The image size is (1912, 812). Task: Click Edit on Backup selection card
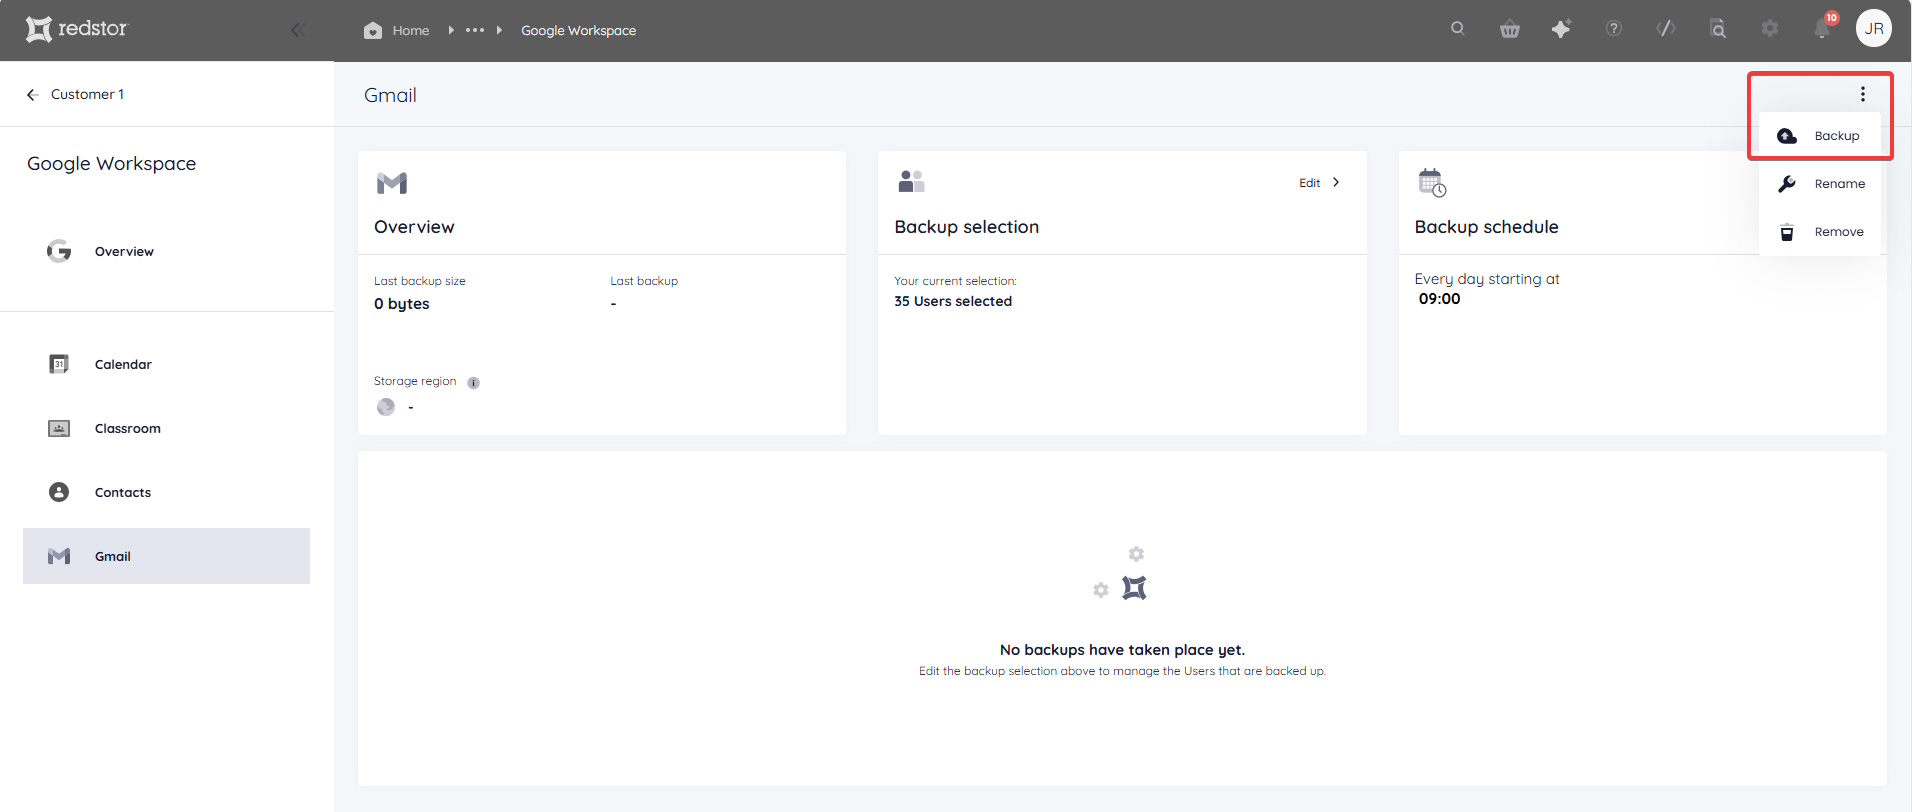click(x=1309, y=183)
